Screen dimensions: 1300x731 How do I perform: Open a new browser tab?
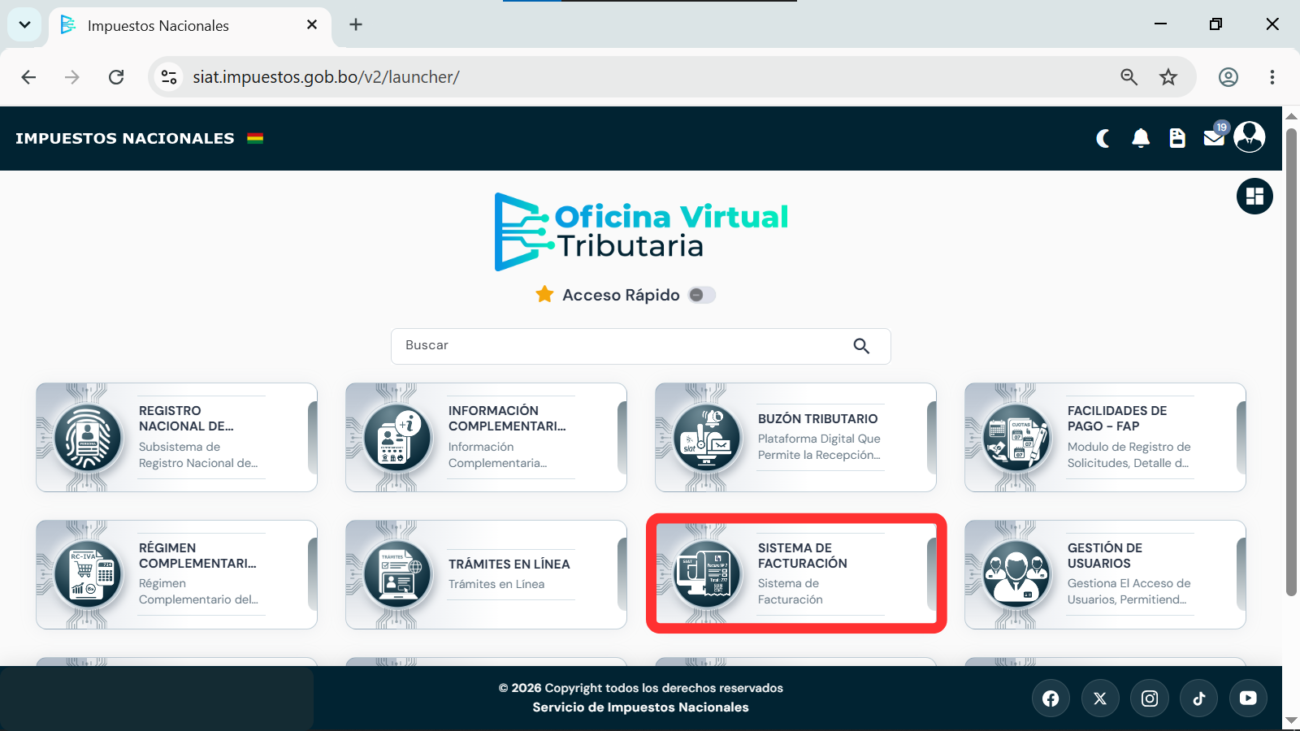pos(356,25)
